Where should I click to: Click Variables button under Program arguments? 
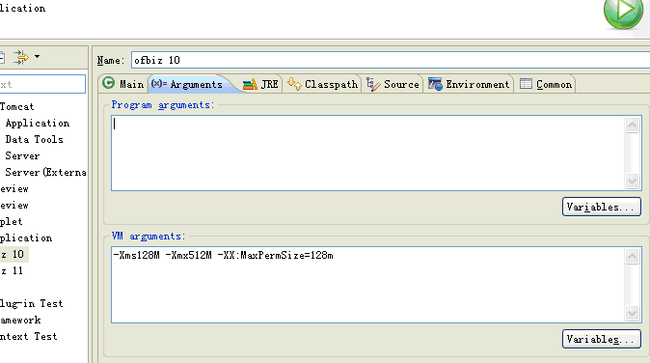coord(601,207)
